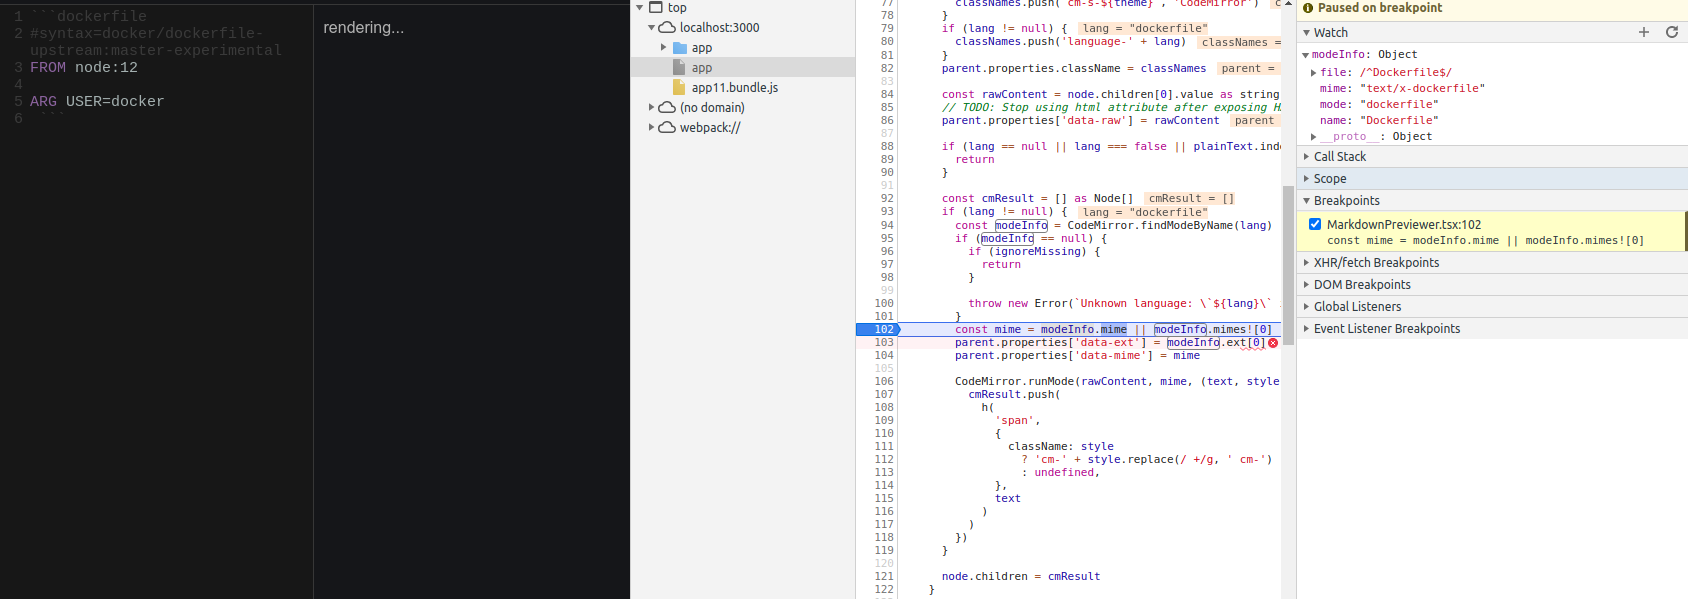Viewport: 1688px width, 599px height.
Task: Click the error marker on line 103
Action: (1273, 343)
